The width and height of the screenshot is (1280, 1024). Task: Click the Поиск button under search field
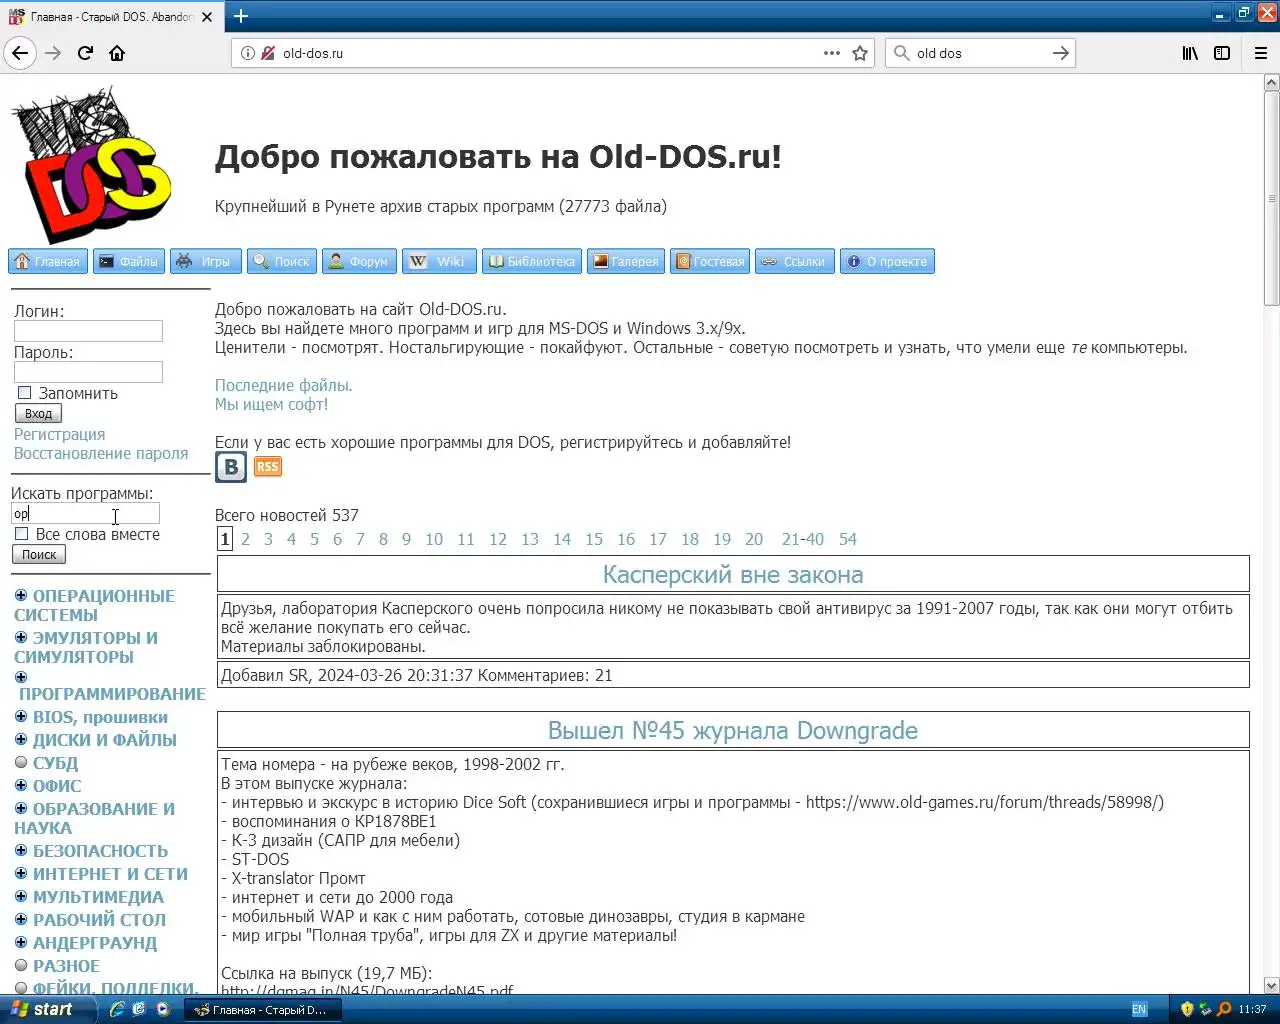[39, 554]
